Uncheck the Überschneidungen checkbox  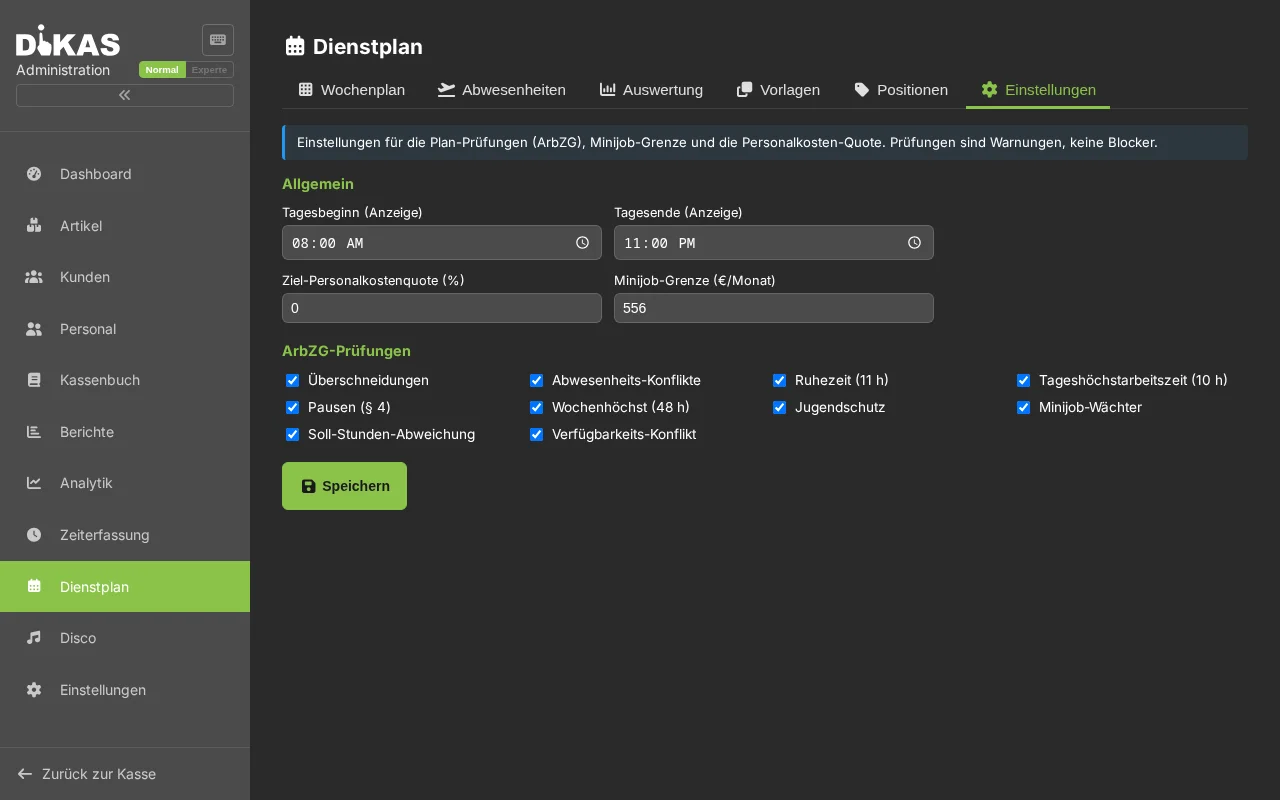point(293,380)
